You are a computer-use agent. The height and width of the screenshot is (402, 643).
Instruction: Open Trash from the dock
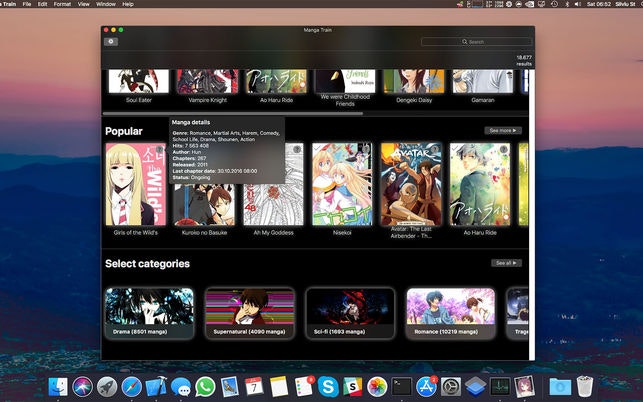coord(585,387)
